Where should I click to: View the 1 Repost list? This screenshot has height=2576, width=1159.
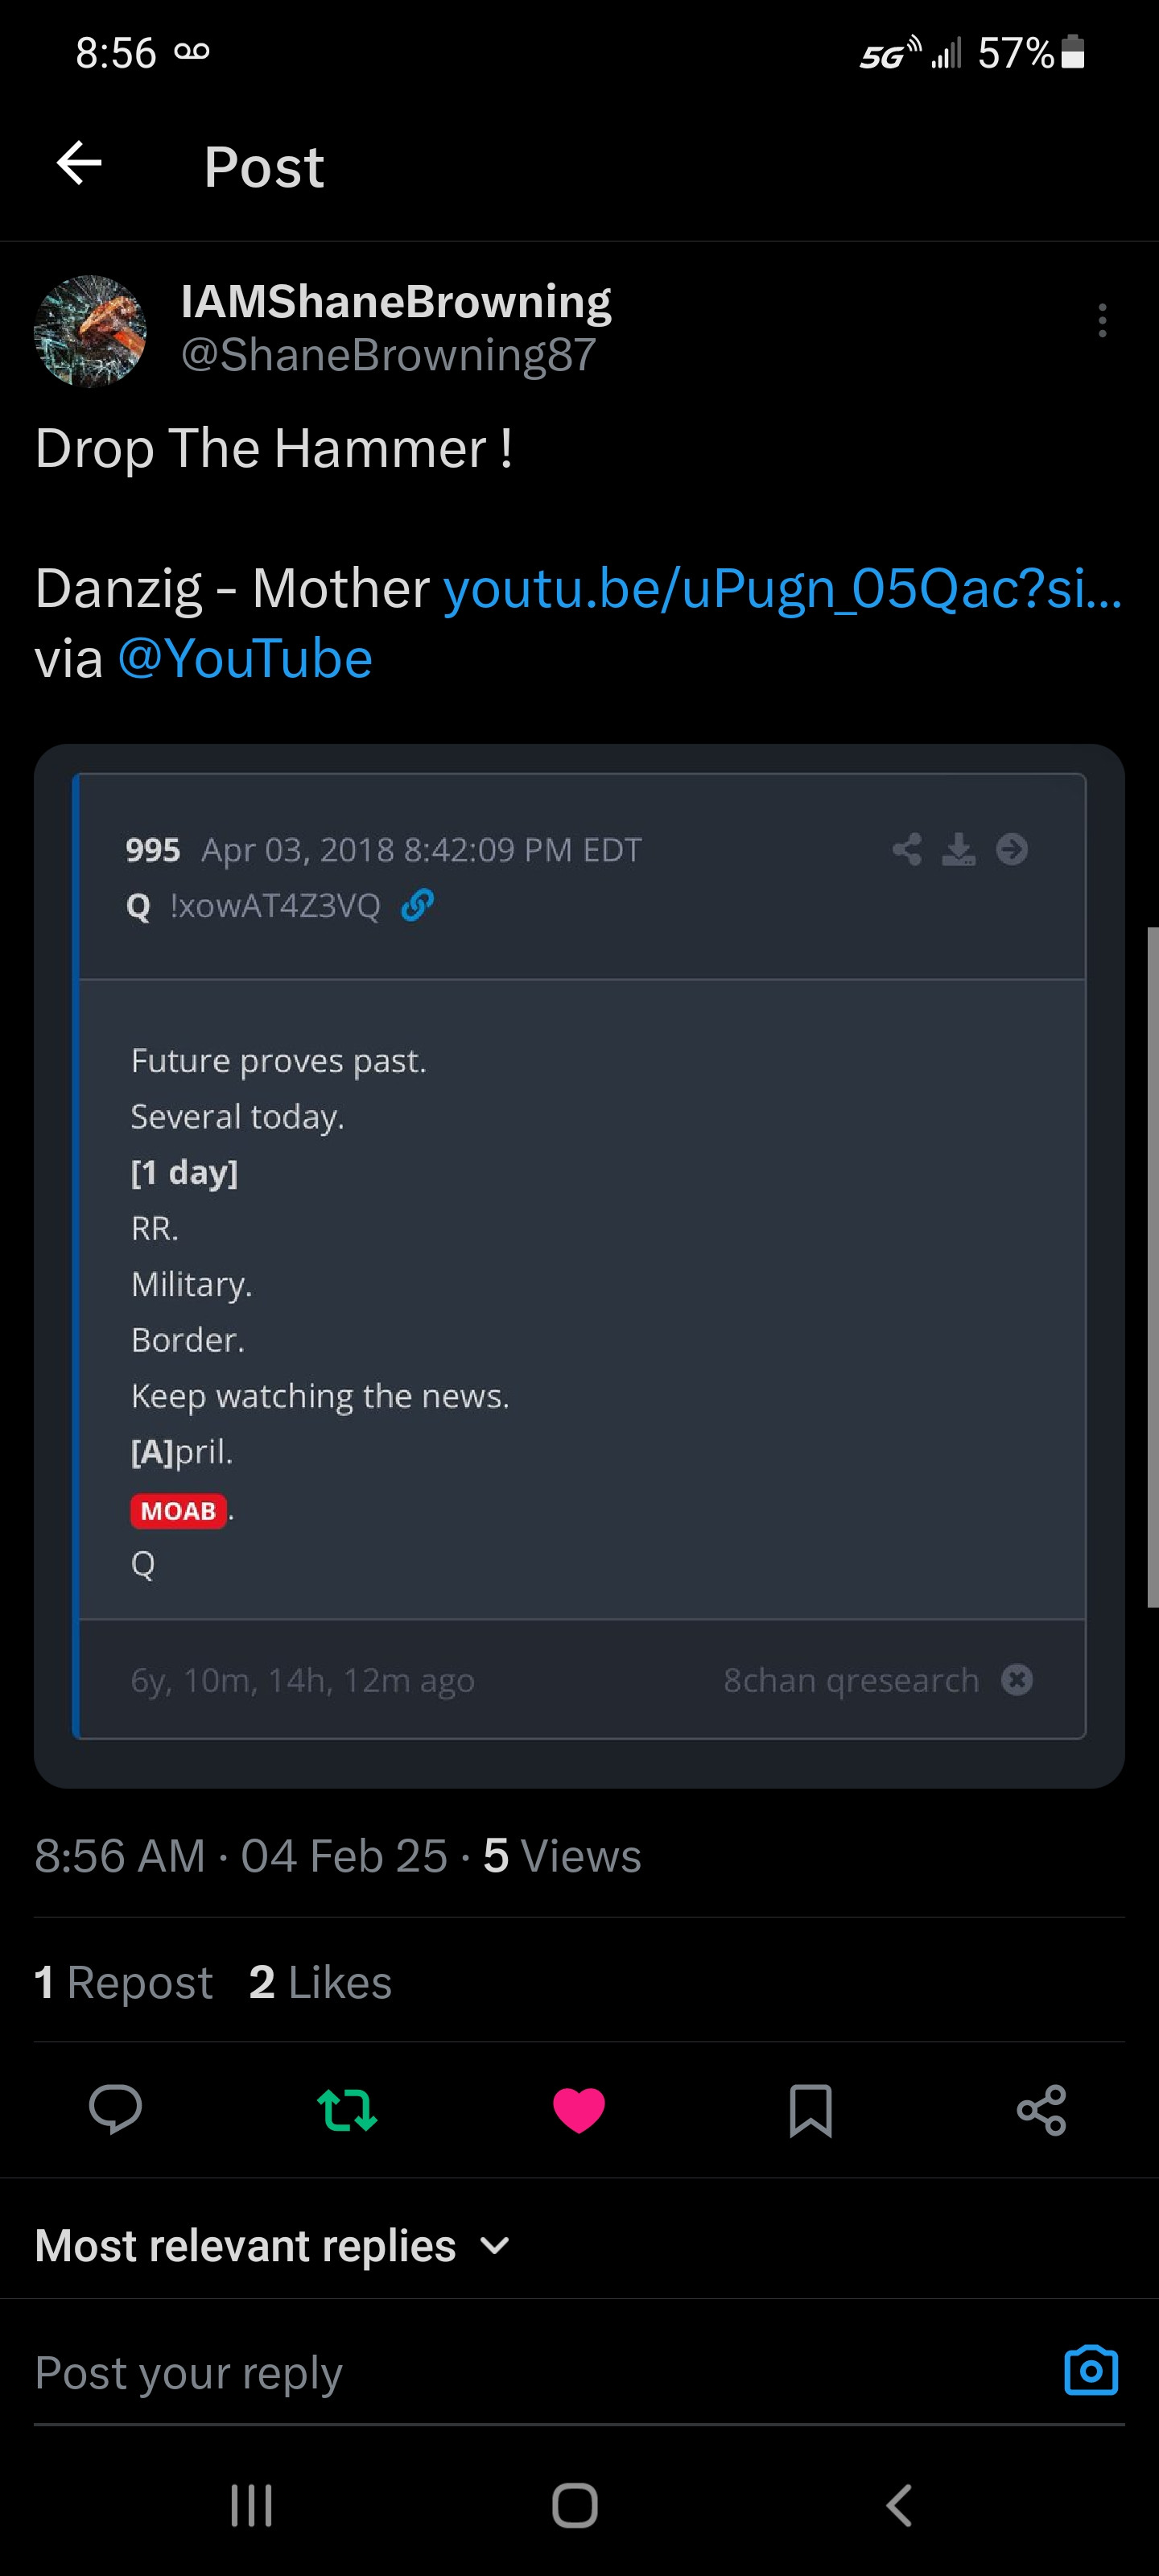click(124, 1982)
